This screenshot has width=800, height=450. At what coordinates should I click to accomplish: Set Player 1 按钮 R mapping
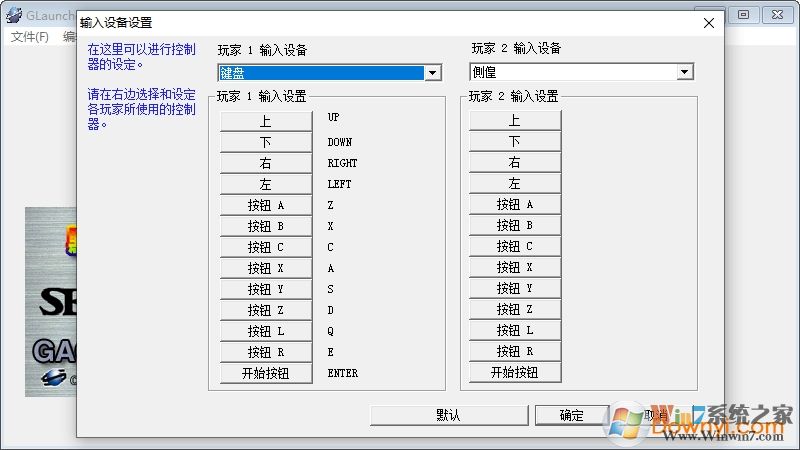pos(266,352)
